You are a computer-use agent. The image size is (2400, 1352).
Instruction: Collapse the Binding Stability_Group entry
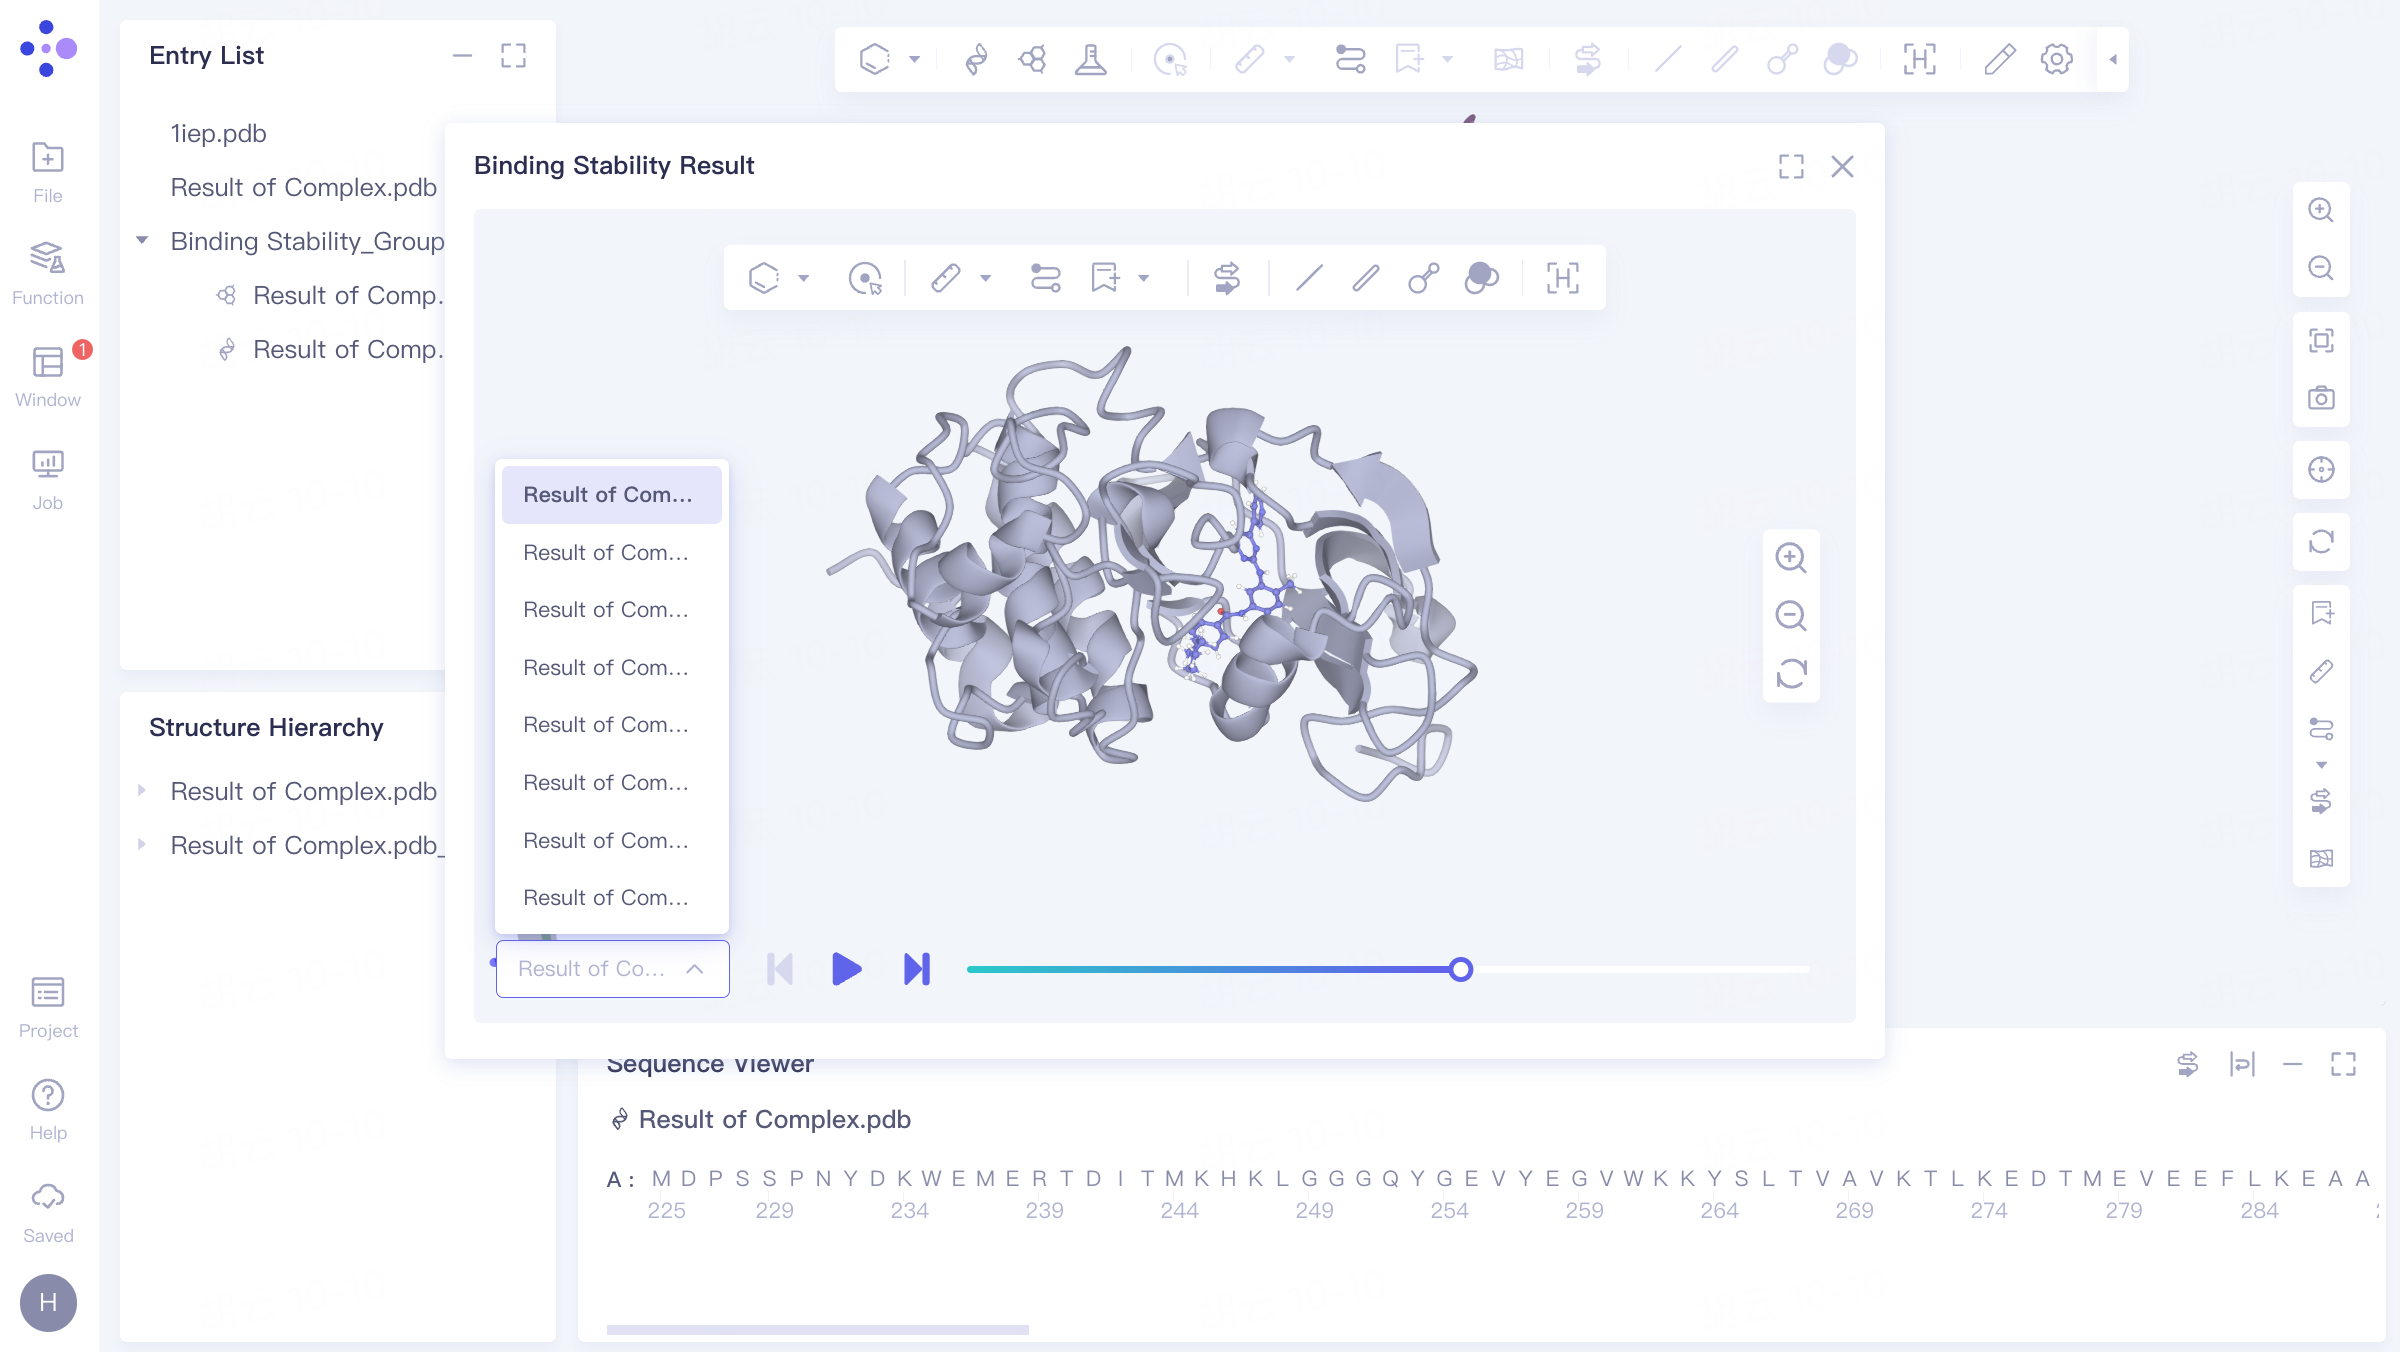(x=141, y=240)
